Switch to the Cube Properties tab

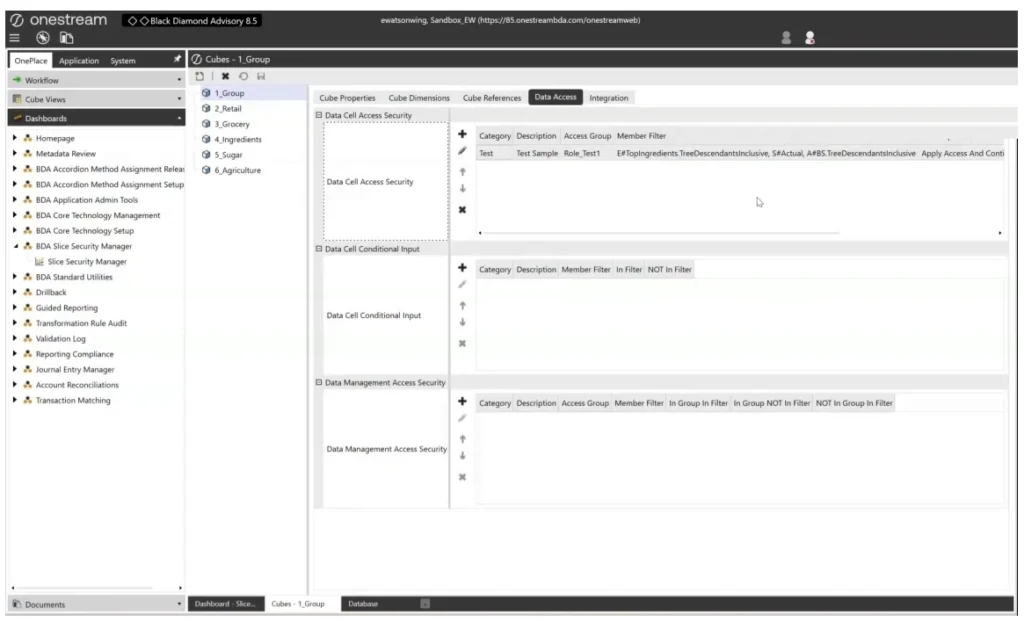347,98
